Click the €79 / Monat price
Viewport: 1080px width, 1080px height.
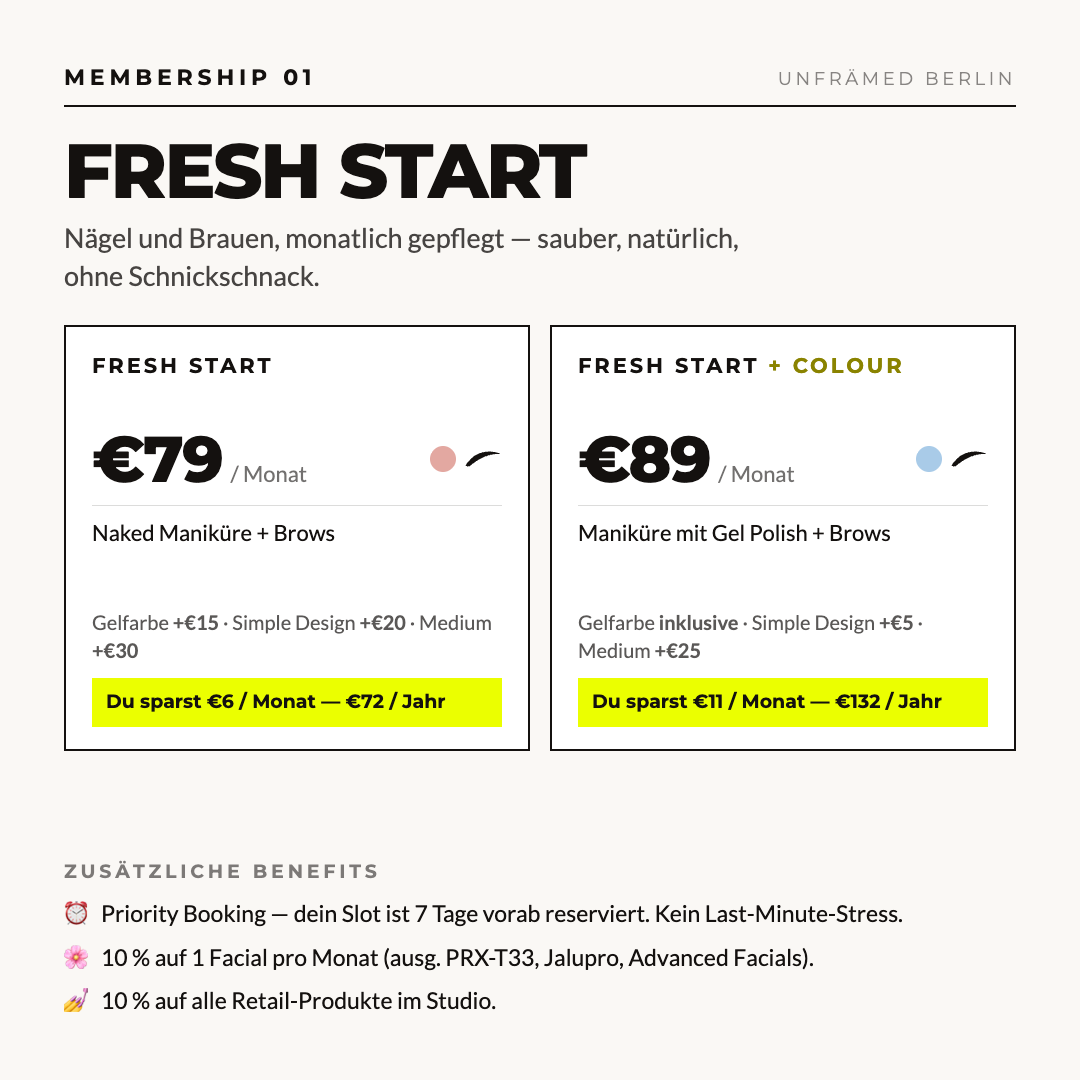point(200,461)
